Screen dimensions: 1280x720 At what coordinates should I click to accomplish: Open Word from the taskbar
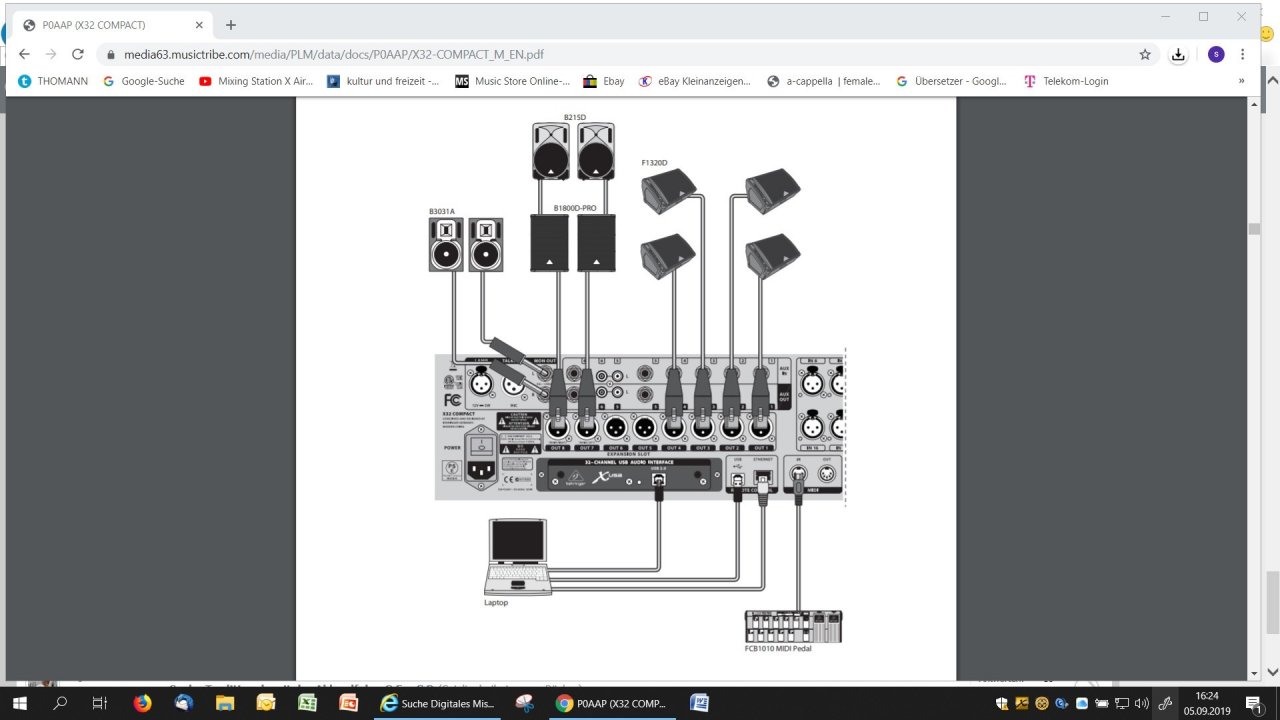[699, 703]
